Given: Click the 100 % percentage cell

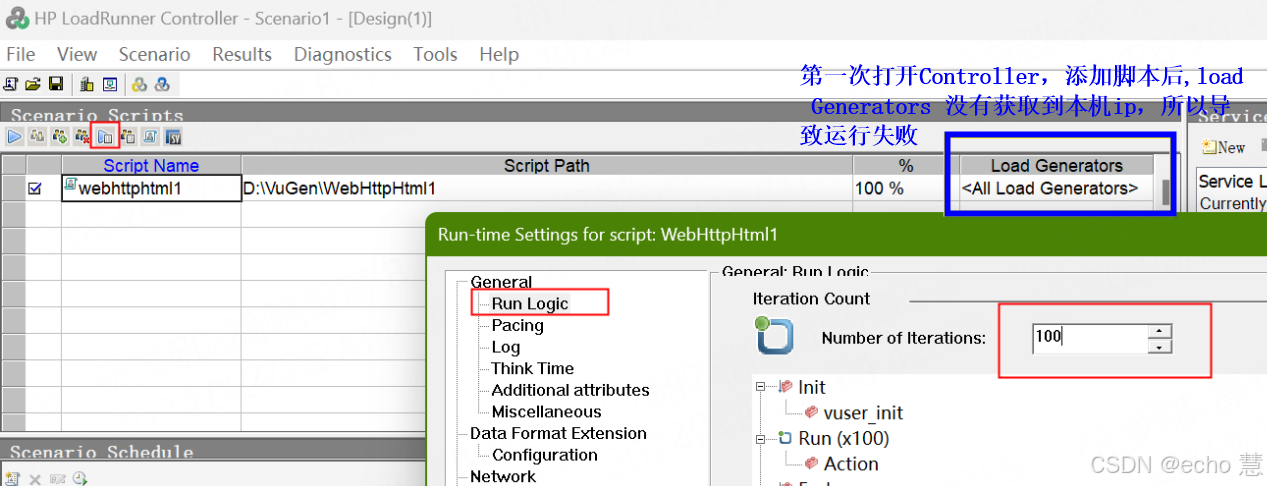Looking at the screenshot, I should [905, 188].
